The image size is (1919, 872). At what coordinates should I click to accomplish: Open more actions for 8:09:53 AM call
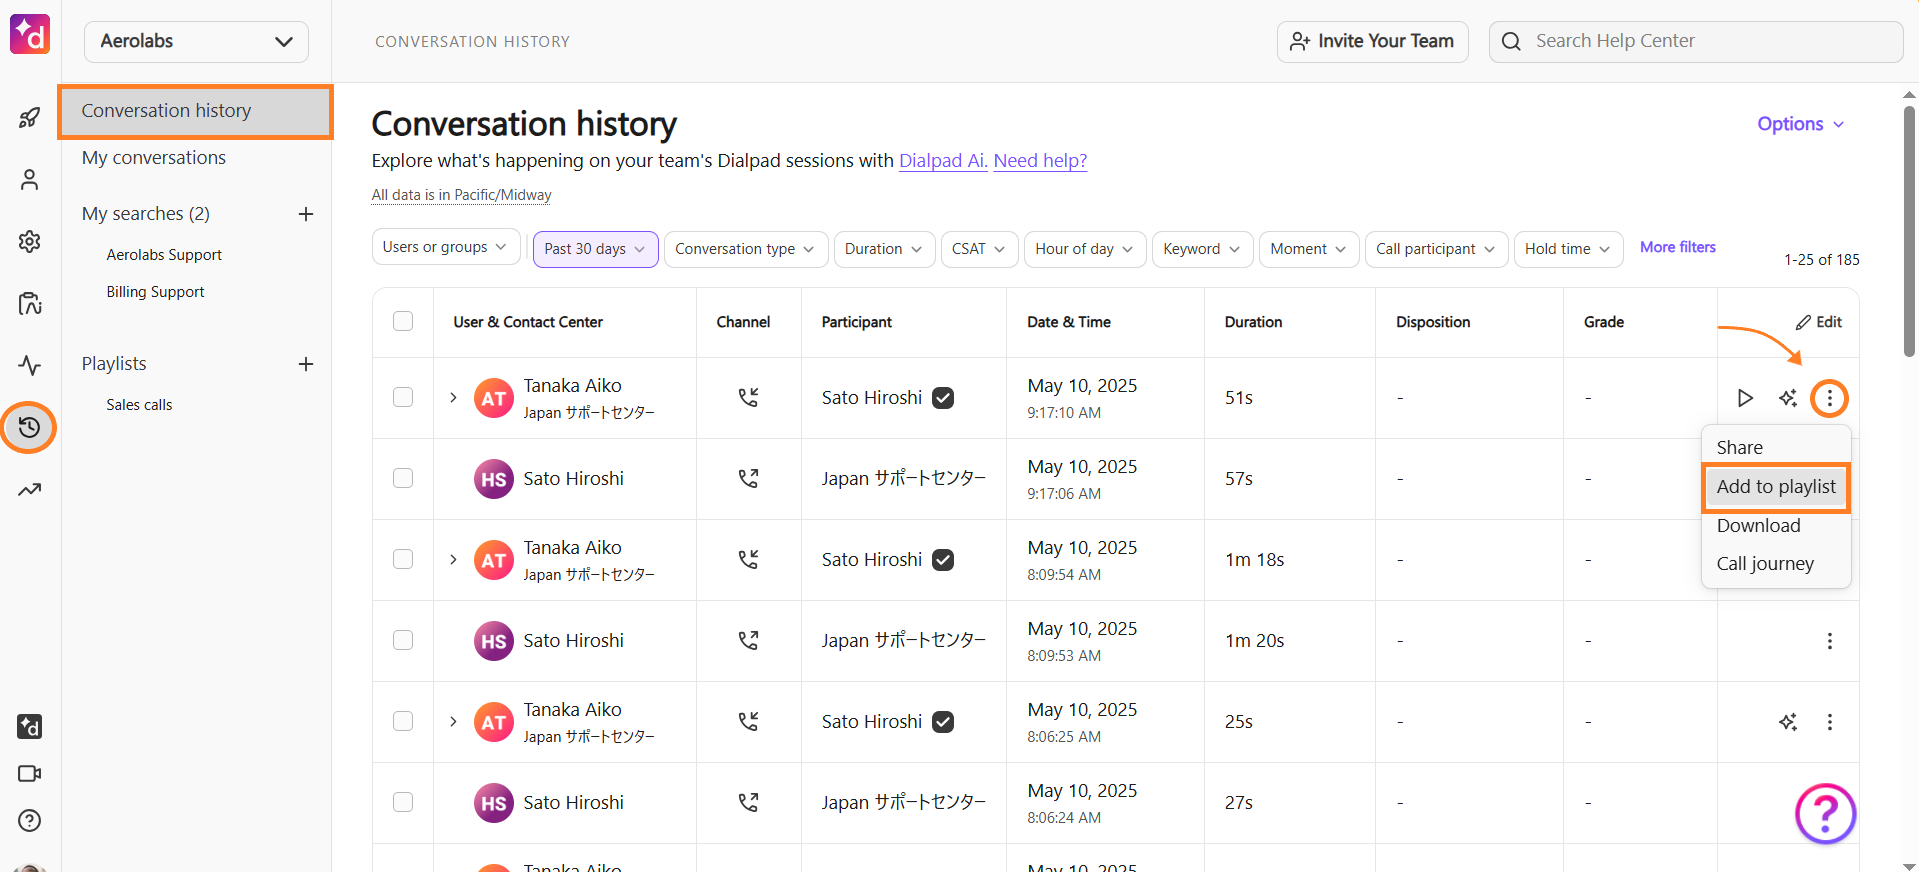pos(1830,641)
